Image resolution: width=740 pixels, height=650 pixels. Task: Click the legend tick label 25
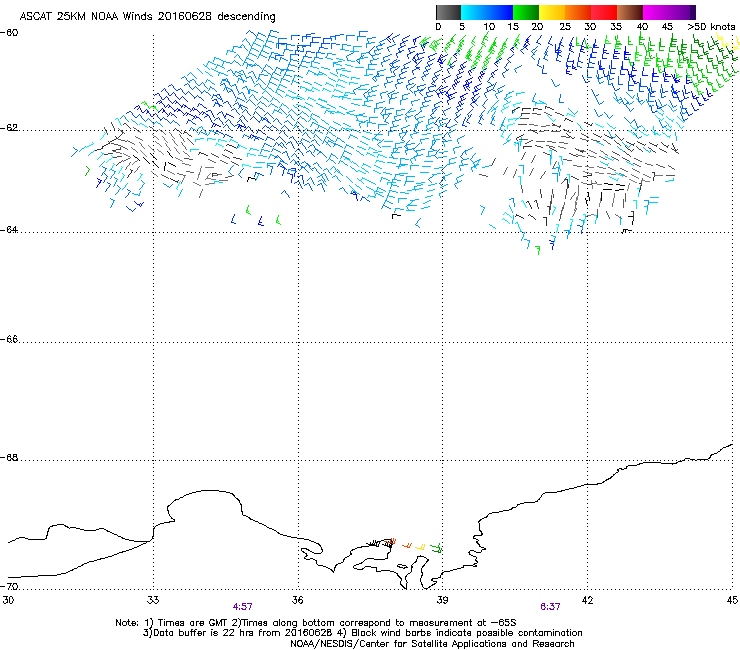[x=564, y=26]
